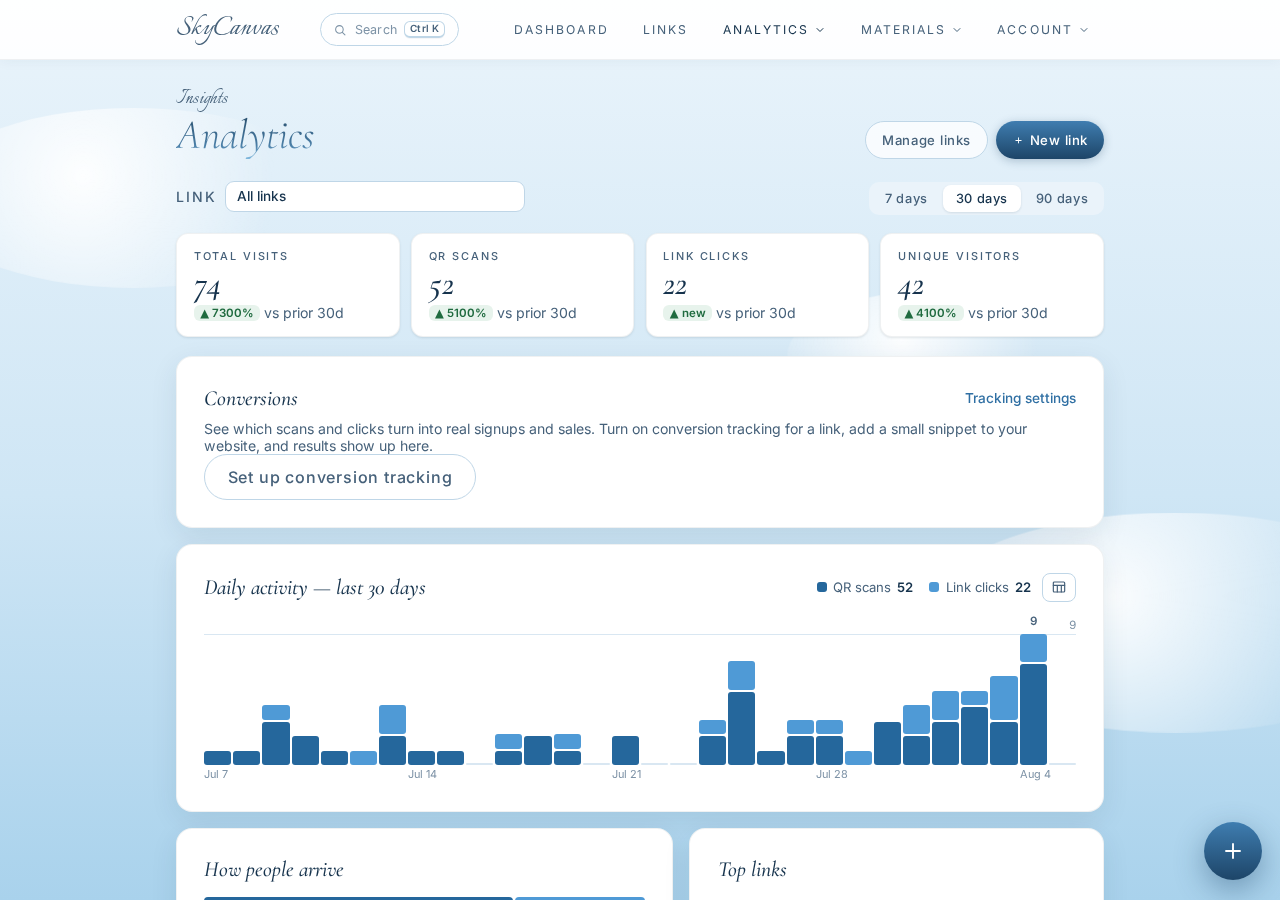Open the Links menu item

coord(665,30)
